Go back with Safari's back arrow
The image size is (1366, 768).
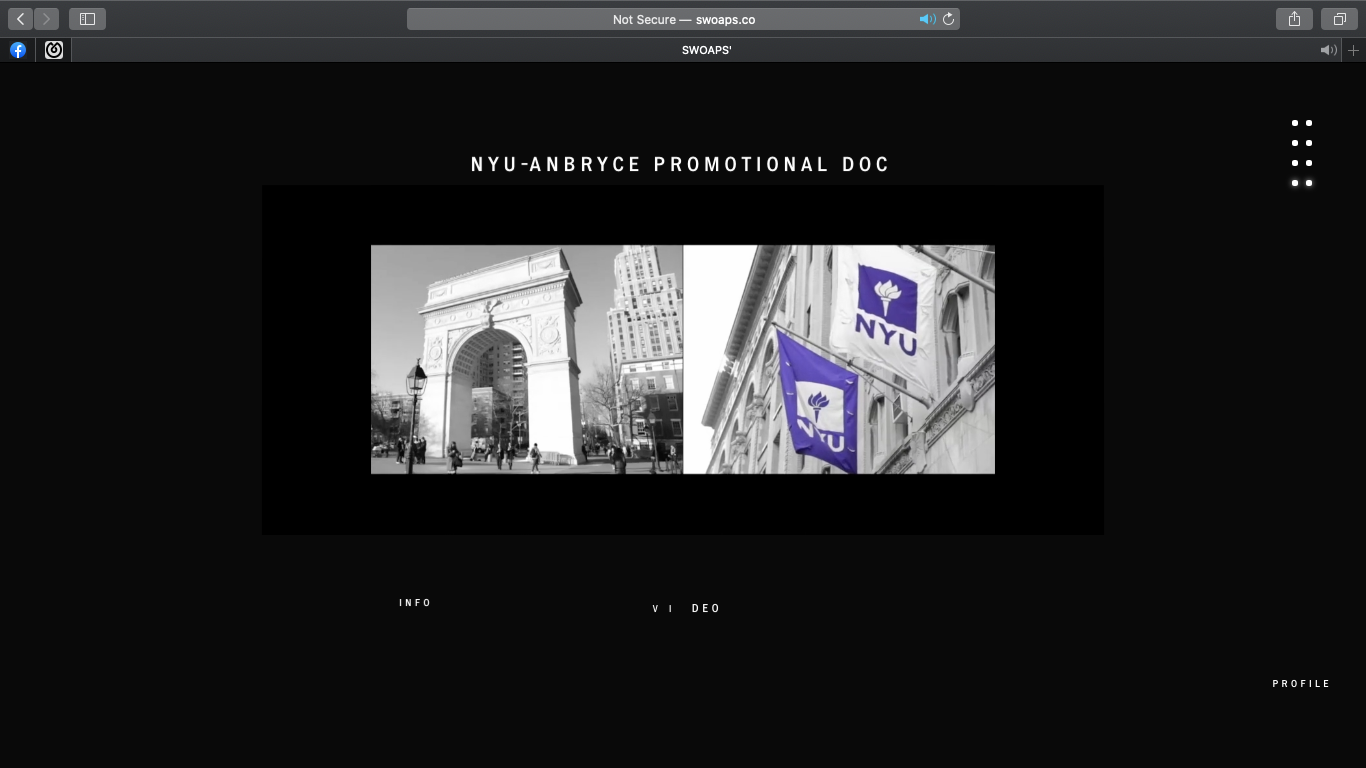click(21, 19)
